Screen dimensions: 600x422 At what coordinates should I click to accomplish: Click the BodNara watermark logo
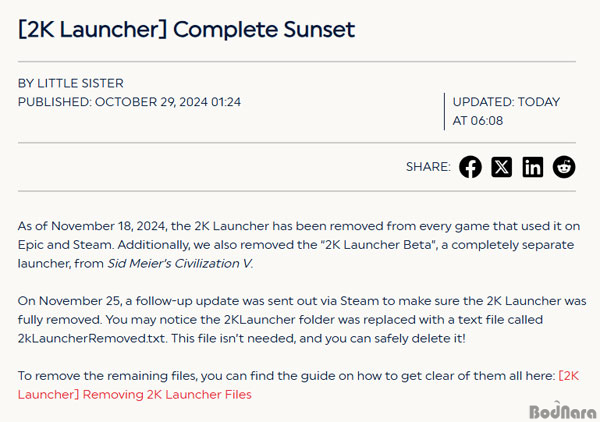(x=562, y=411)
